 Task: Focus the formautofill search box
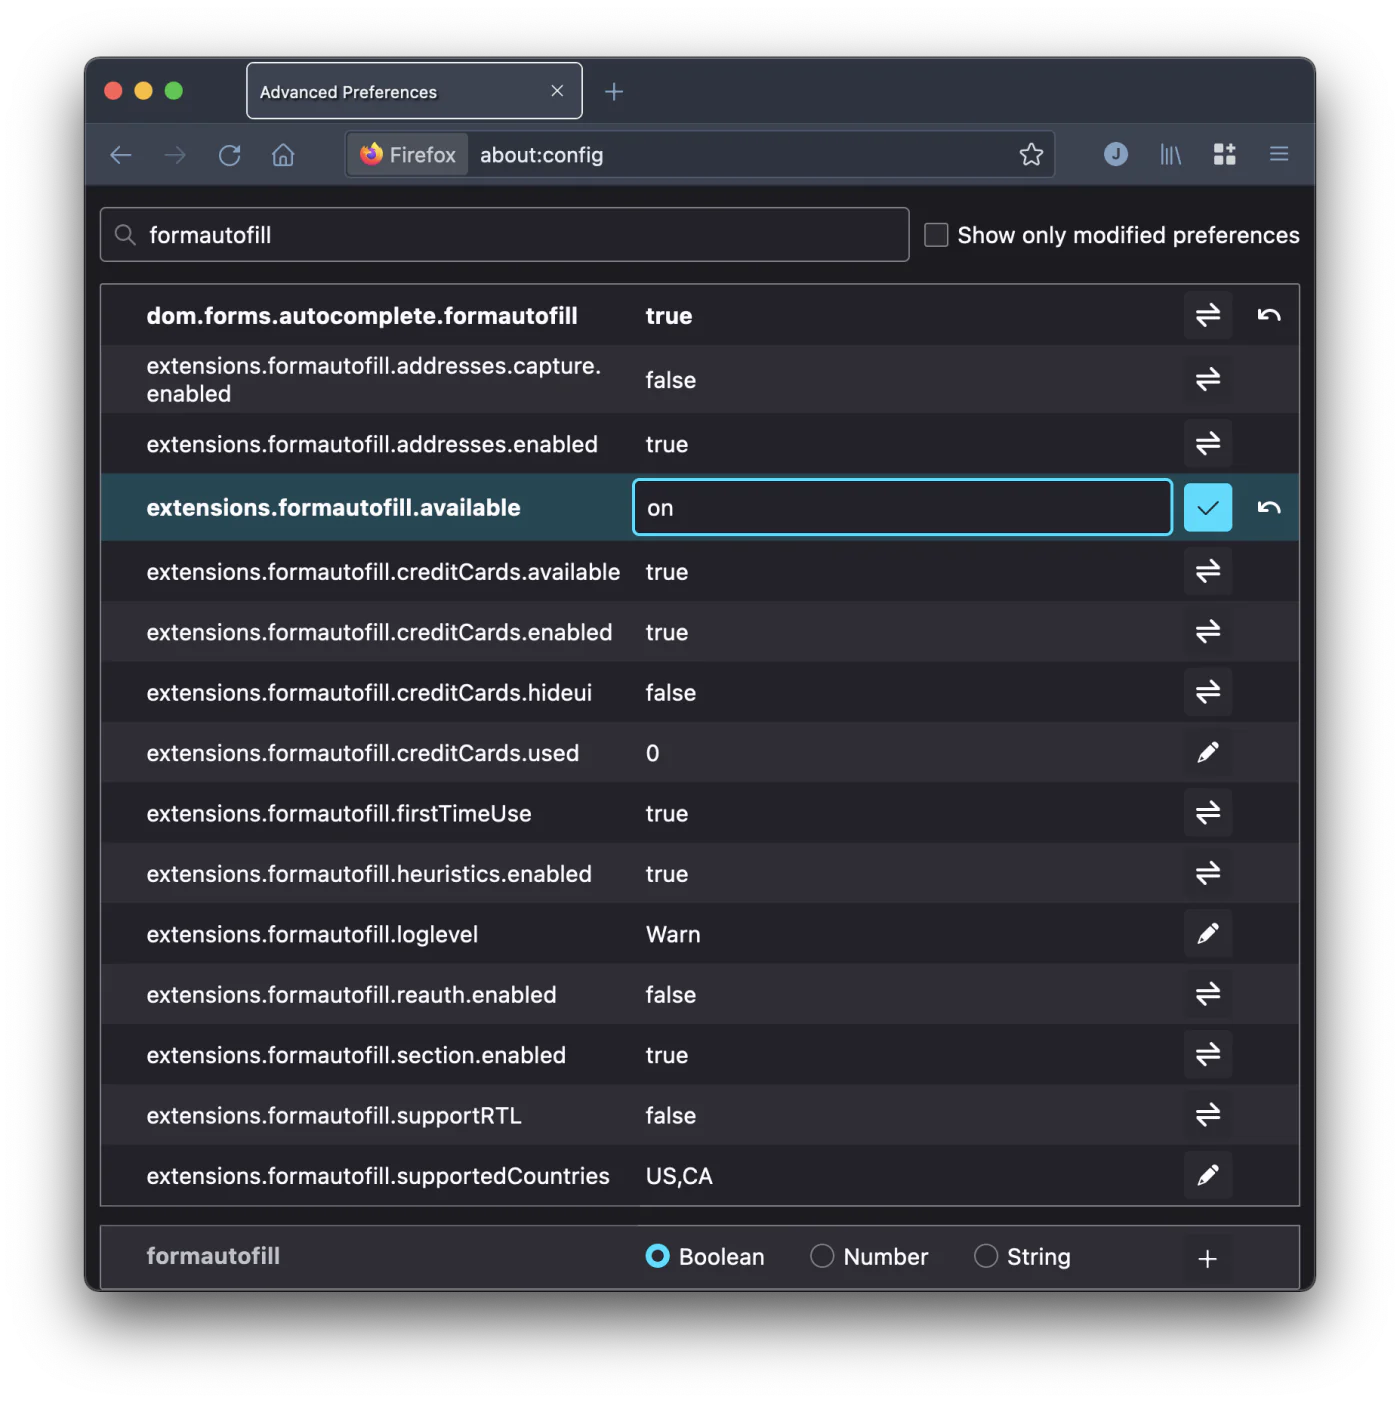(x=504, y=235)
